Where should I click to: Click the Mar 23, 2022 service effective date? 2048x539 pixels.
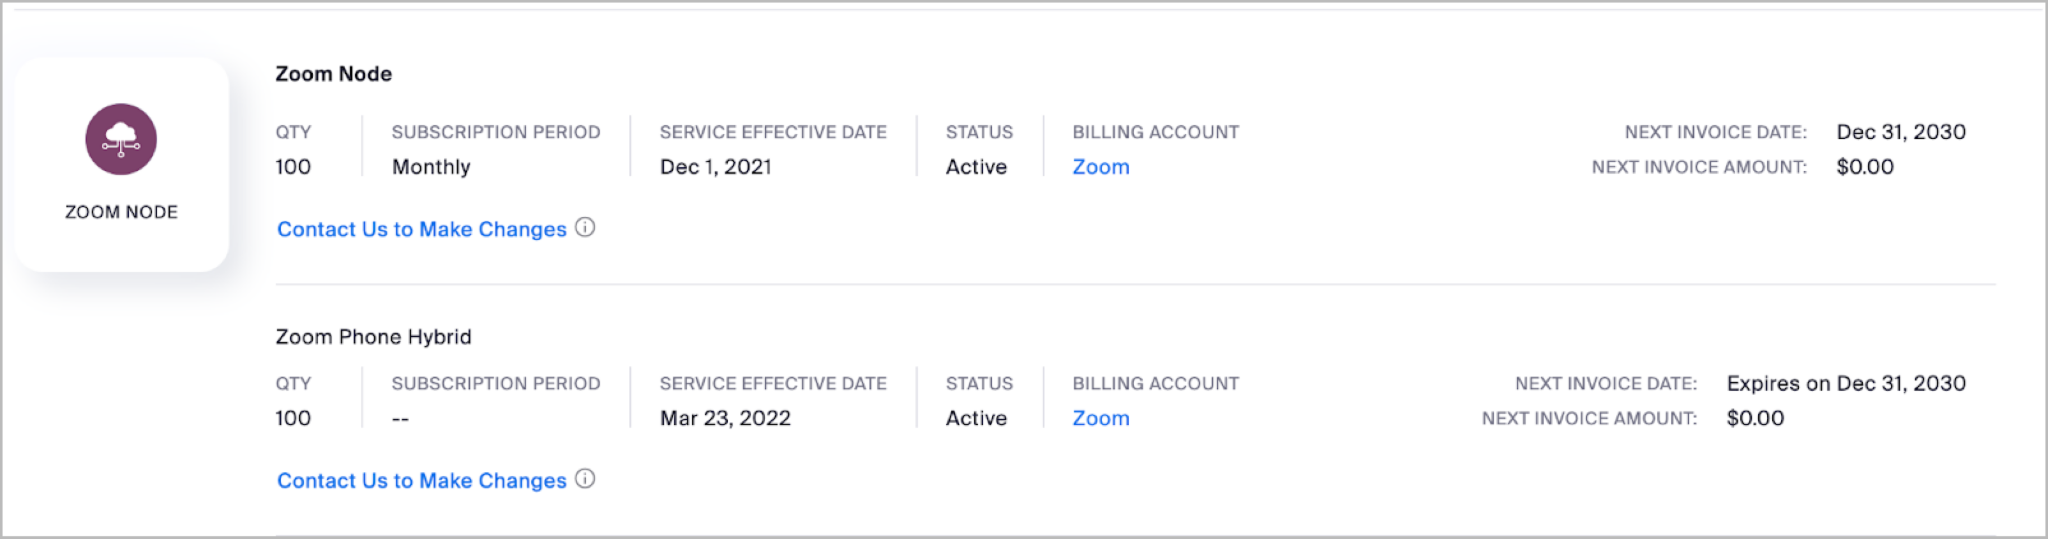click(x=725, y=418)
